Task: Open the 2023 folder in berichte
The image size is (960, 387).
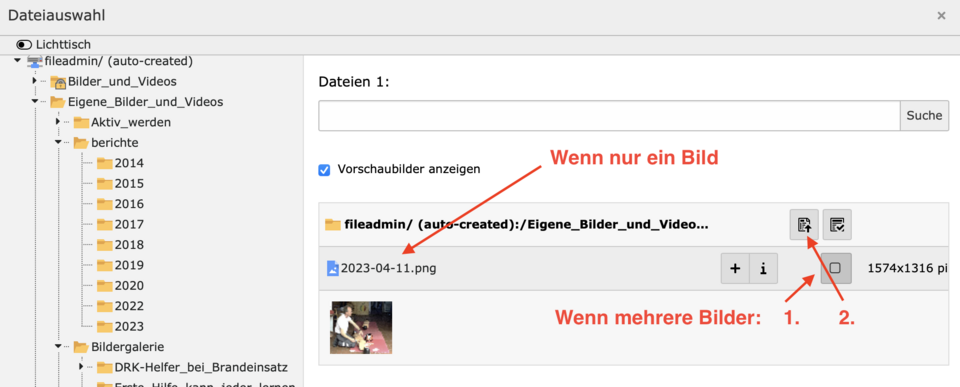Action: click(x=129, y=326)
